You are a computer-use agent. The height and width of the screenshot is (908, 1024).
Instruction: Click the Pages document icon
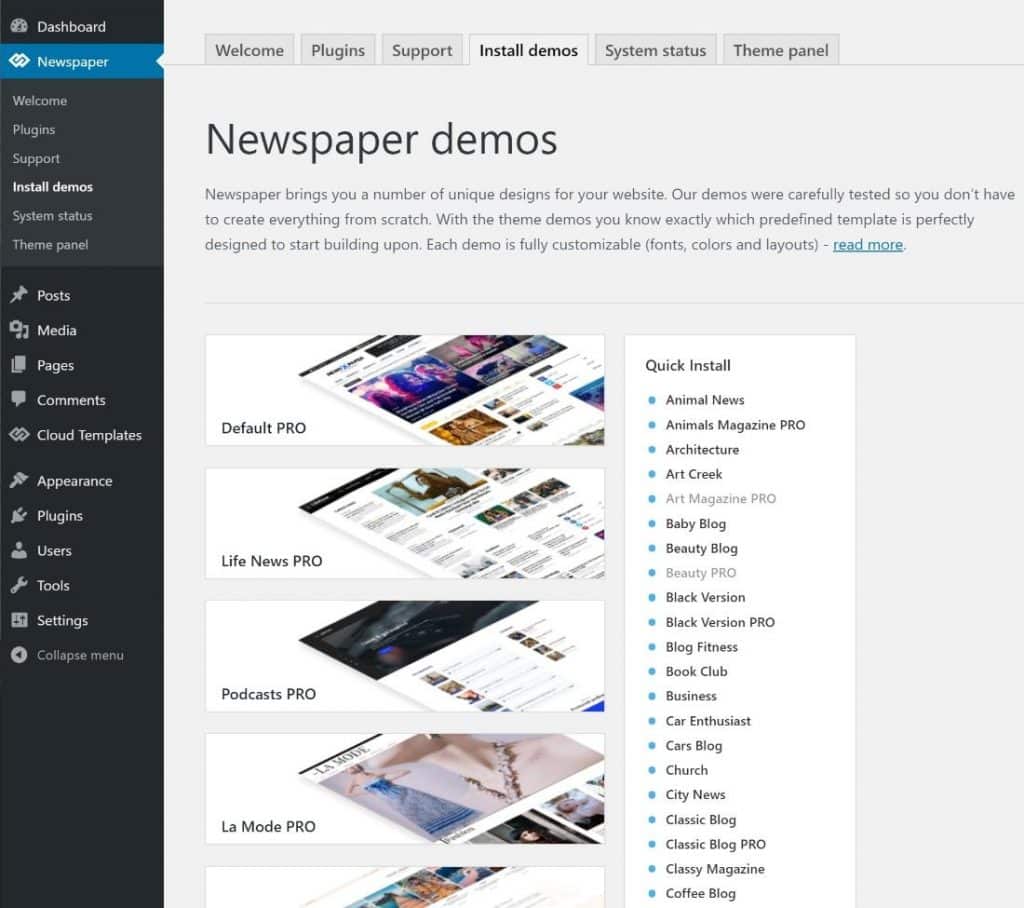pyautogui.click(x=19, y=365)
